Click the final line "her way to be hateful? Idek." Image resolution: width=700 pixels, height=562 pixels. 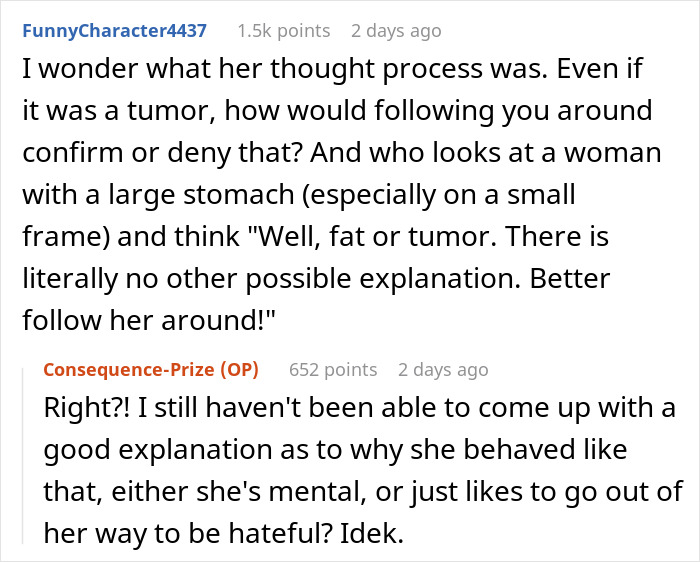224,533
